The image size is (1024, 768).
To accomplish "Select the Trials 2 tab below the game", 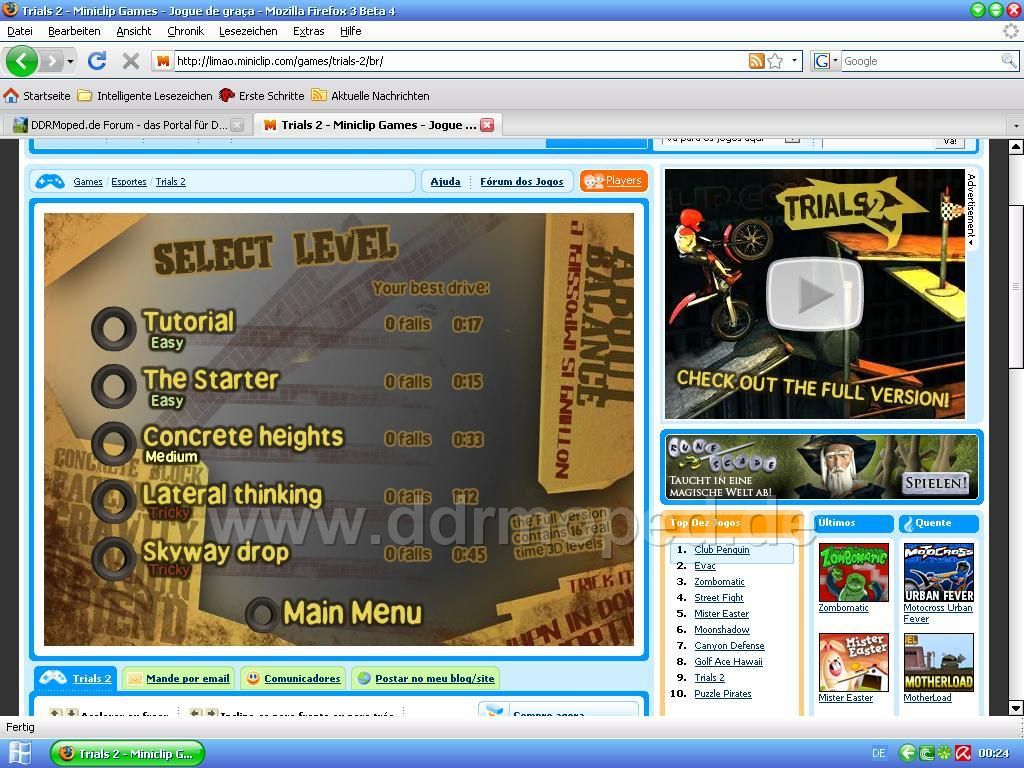I will pos(76,679).
